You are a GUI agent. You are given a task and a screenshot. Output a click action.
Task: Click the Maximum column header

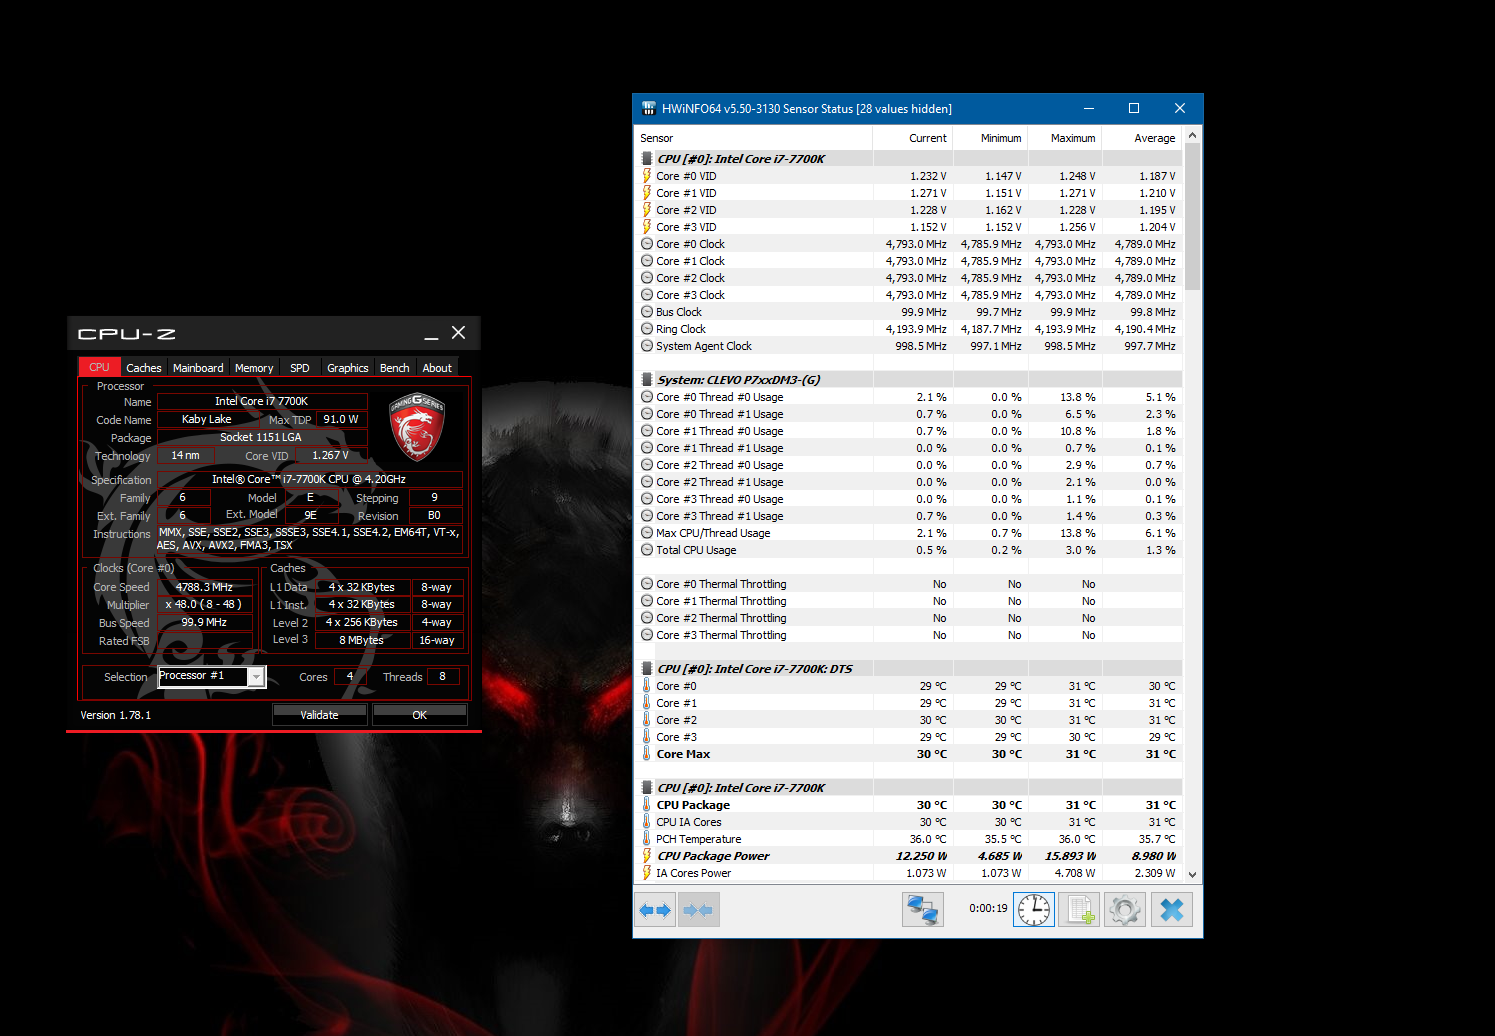(1064, 138)
